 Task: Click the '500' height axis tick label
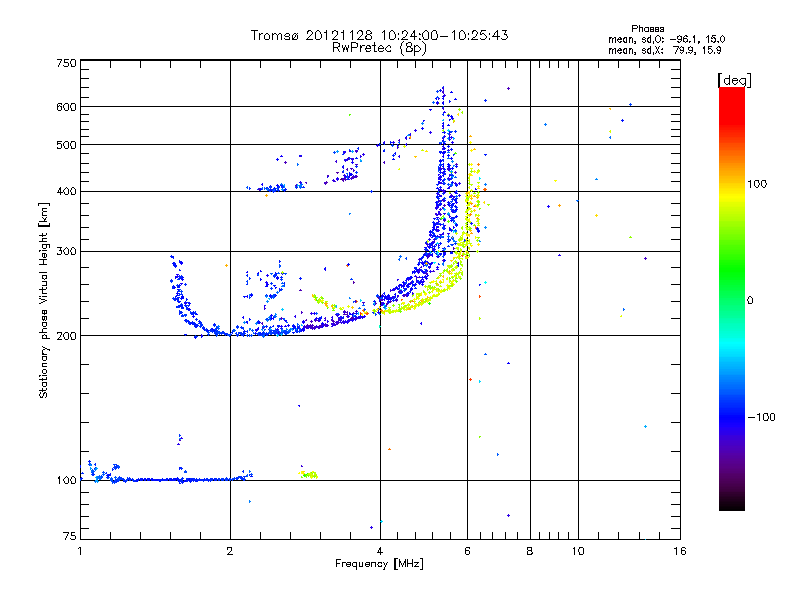pyautogui.click(x=67, y=145)
